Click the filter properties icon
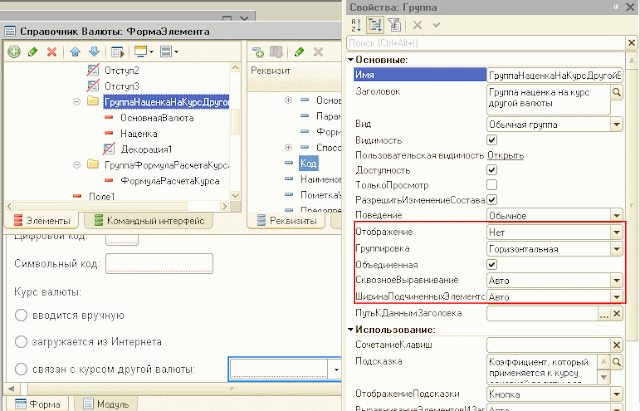640x411 pixels. (x=395, y=25)
